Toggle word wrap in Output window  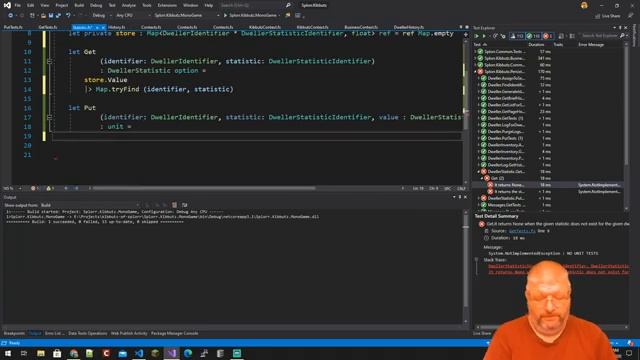point(184,205)
